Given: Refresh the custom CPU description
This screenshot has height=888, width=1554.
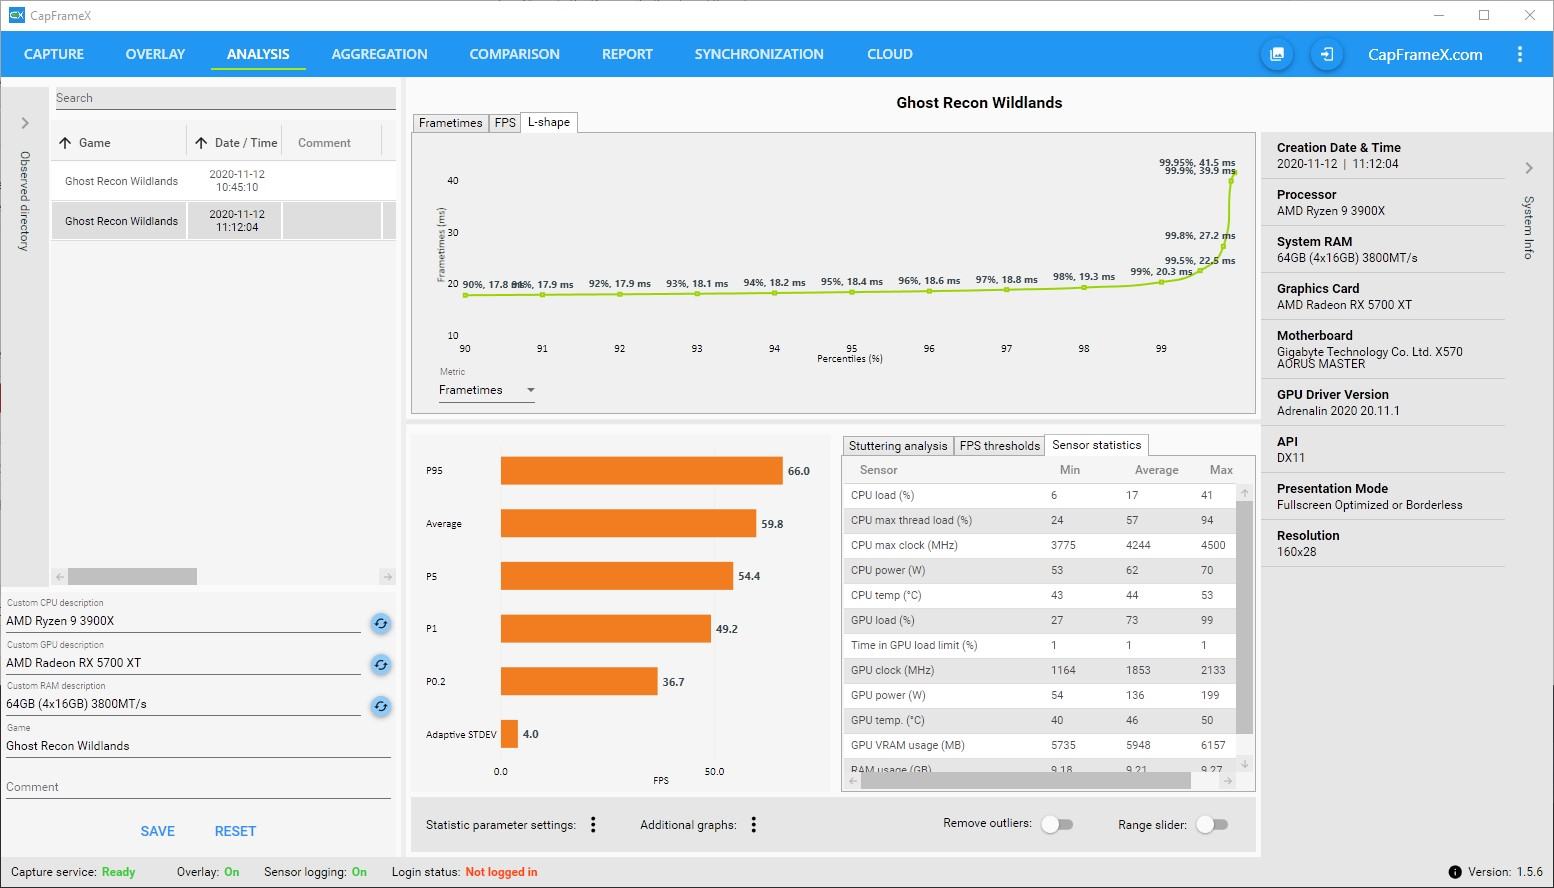Looking at the screenshot, I should pos(381,623).
